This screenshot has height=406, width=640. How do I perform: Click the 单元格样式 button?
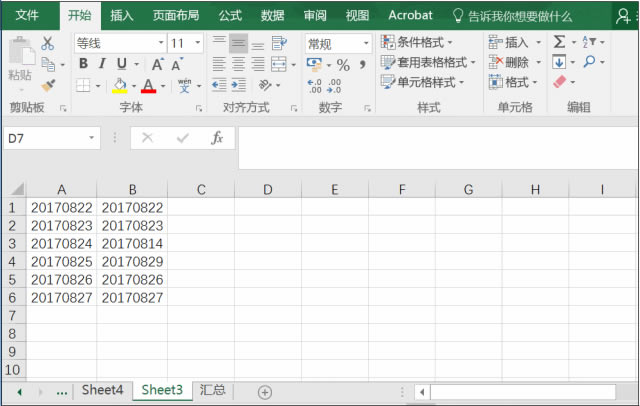[424, 82]
